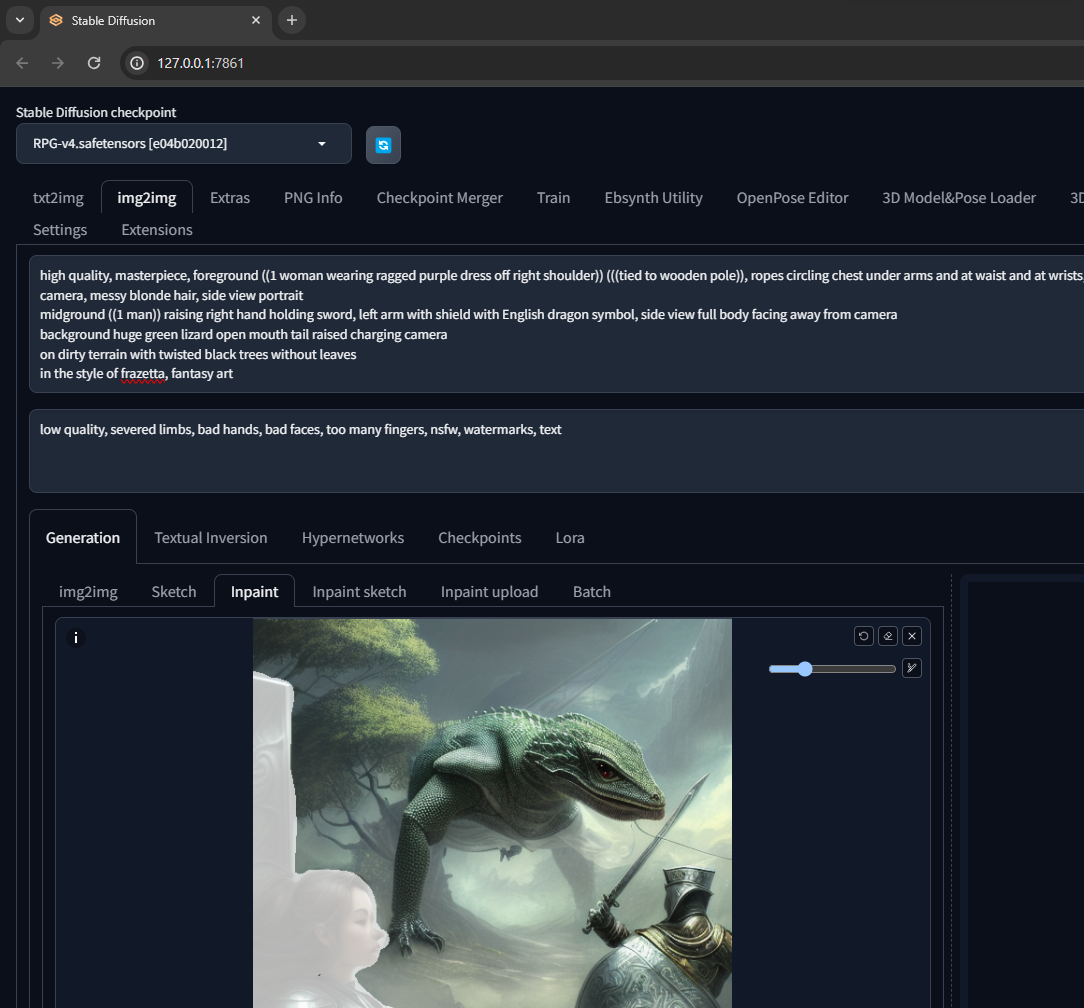Image resolution: width=1084 pixels, height=1008 pixels.
Task: Open the Train tab
Action: (x=554, y=198)
